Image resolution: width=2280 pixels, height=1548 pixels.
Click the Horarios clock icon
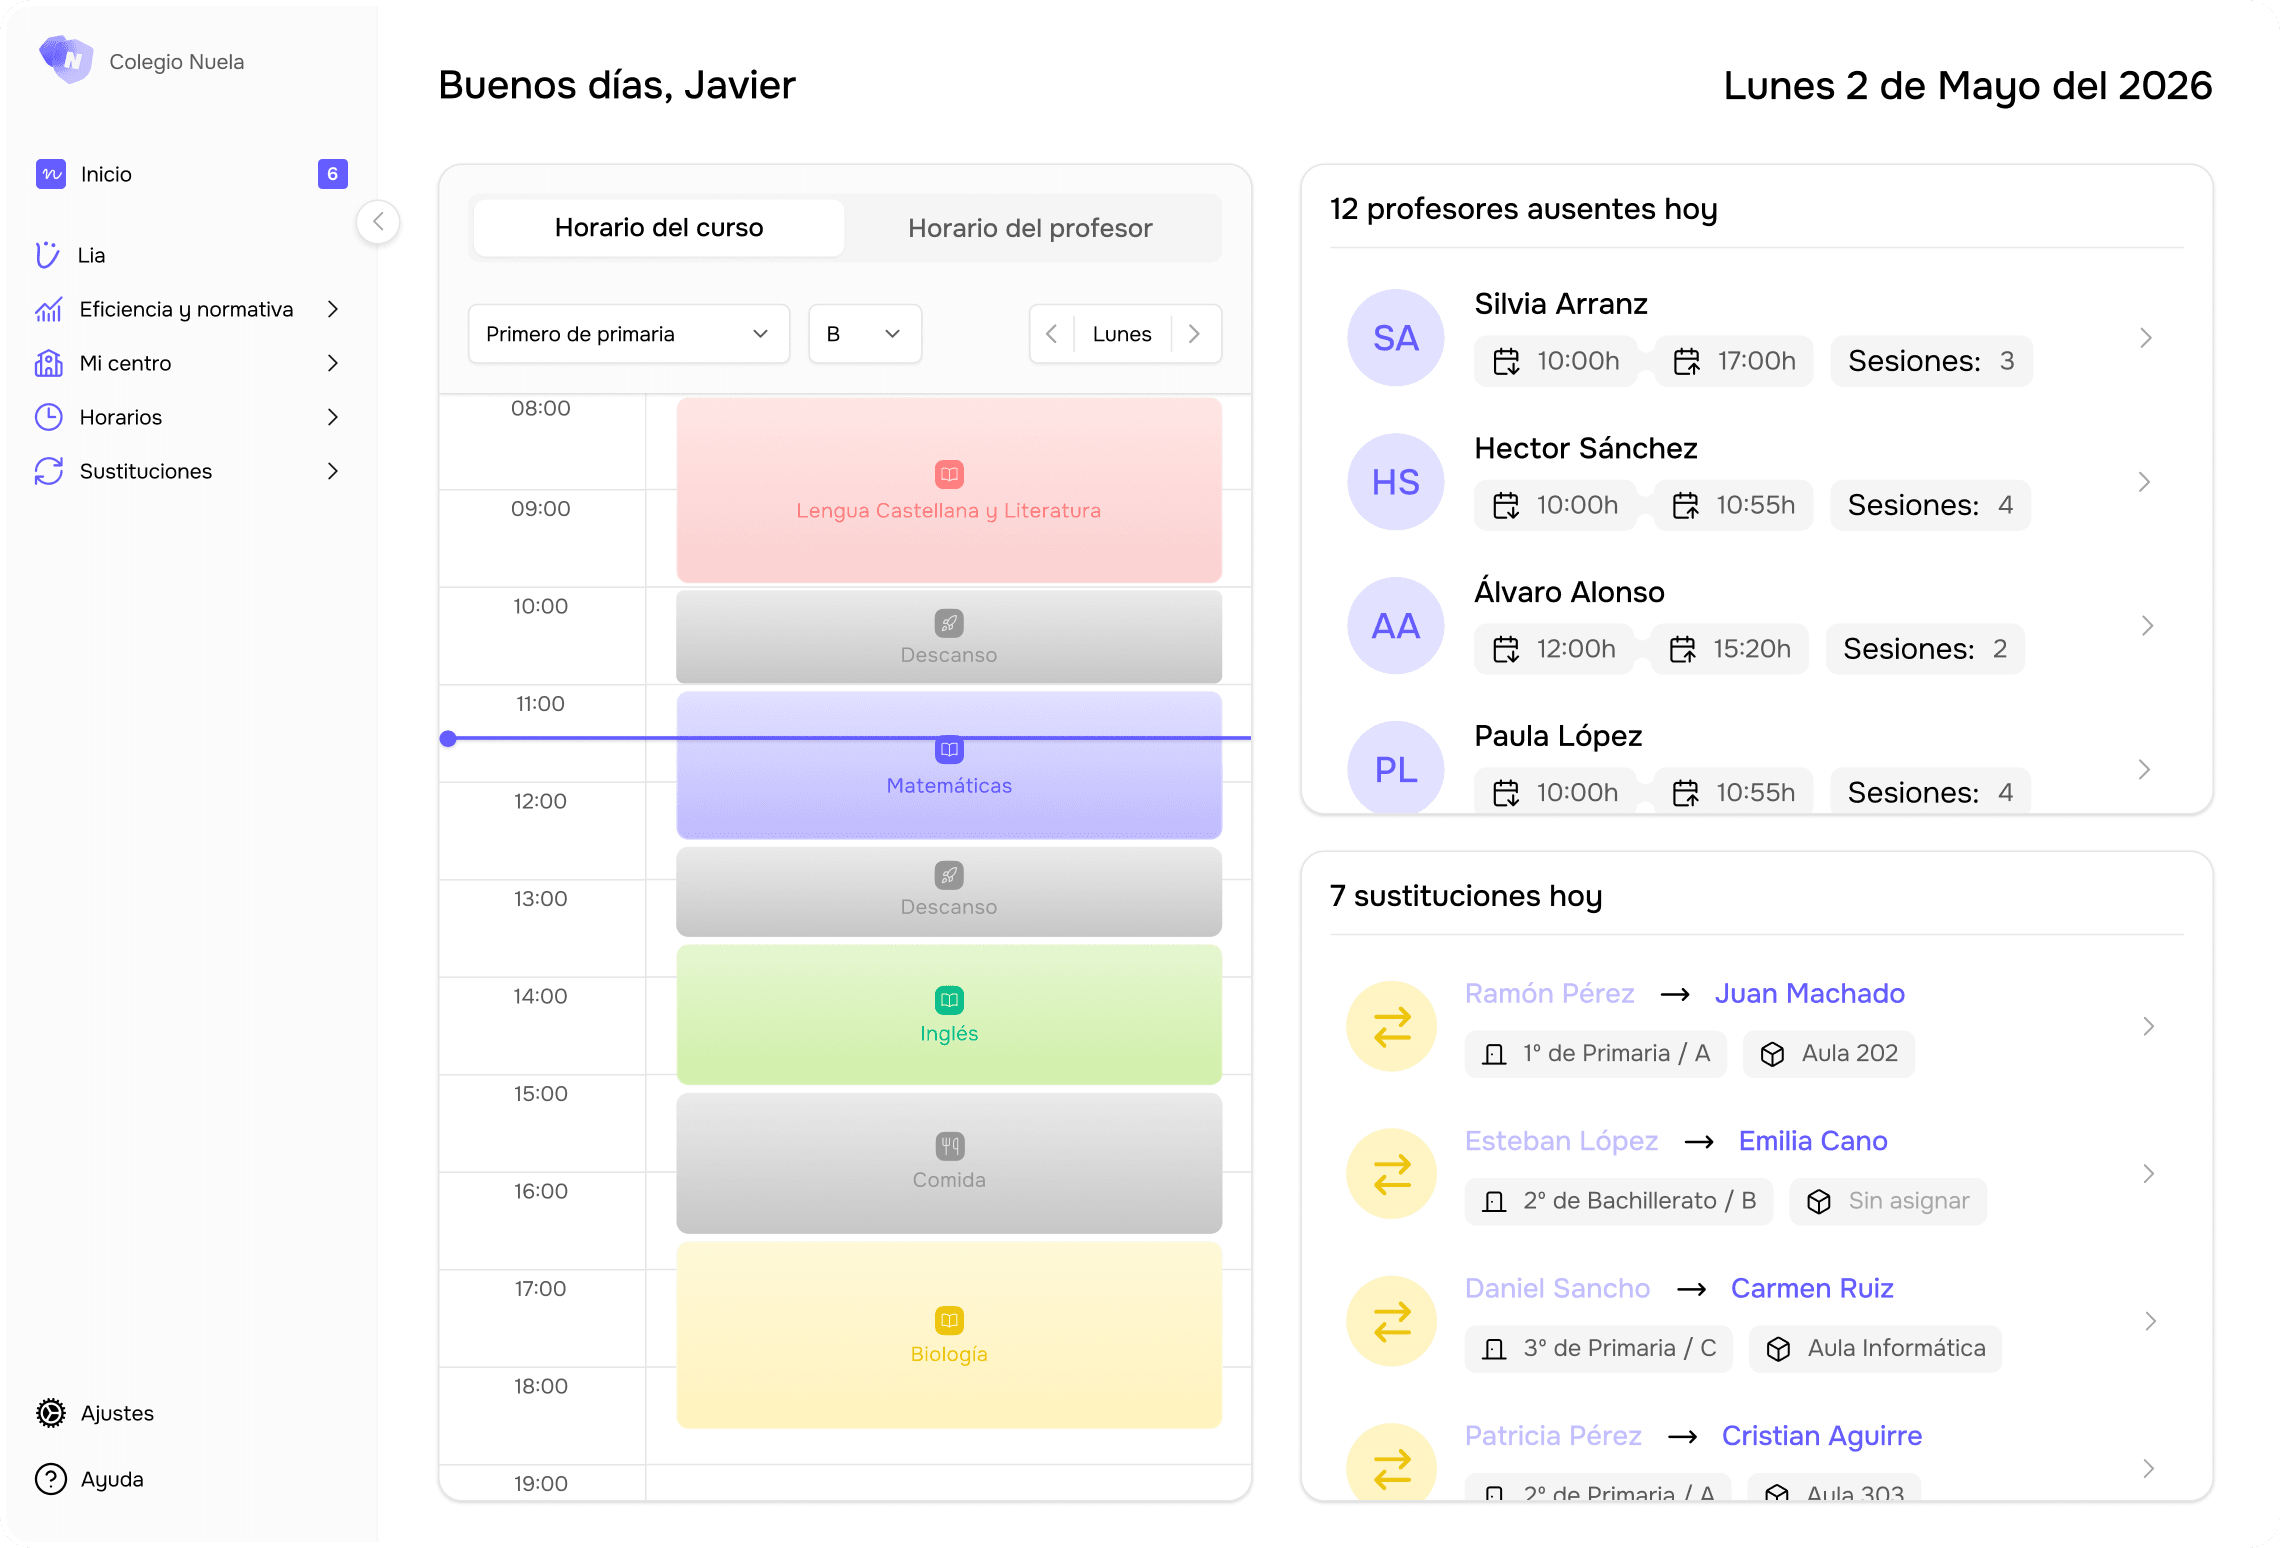(x=49, y=417)
